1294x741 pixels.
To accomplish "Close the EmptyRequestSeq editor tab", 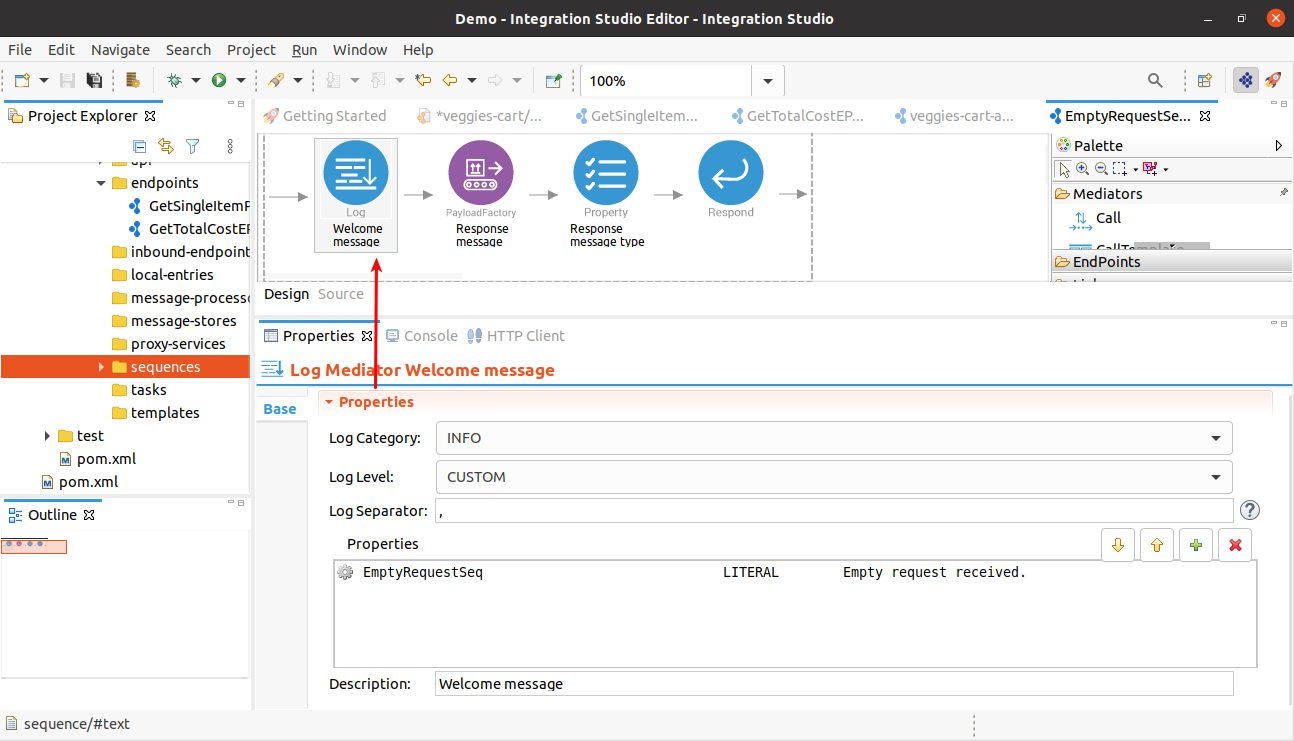I will 1205,116.
